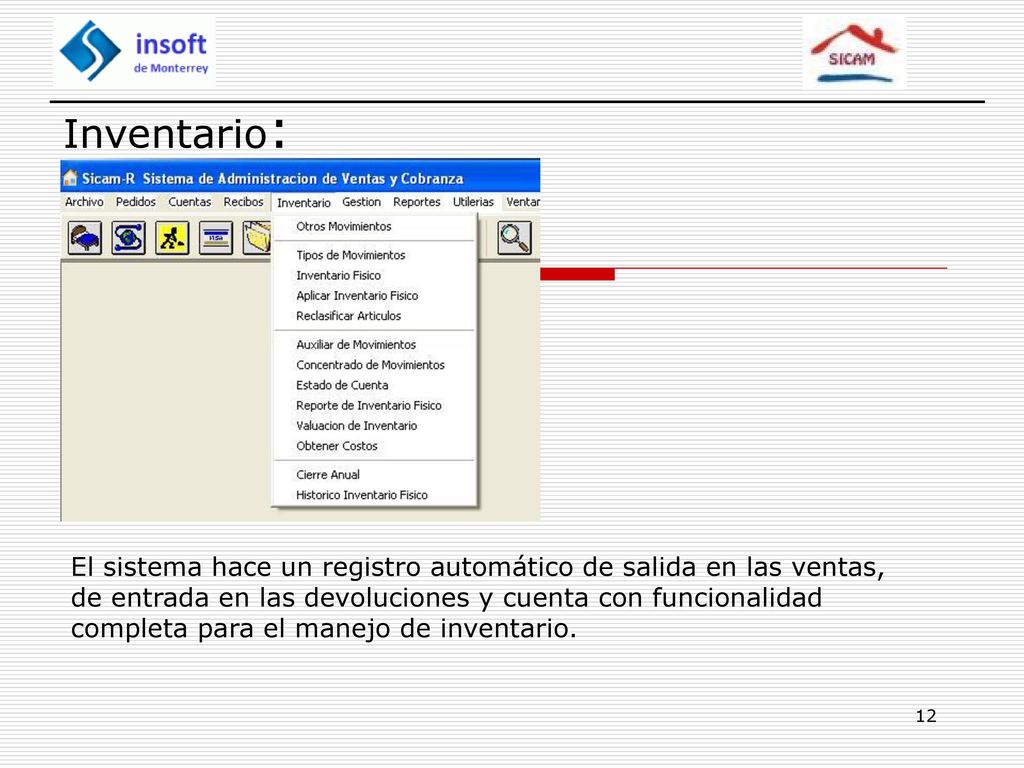1024x768 pixels.
Task: Click the SICAM logo
Action: (854, 52)
